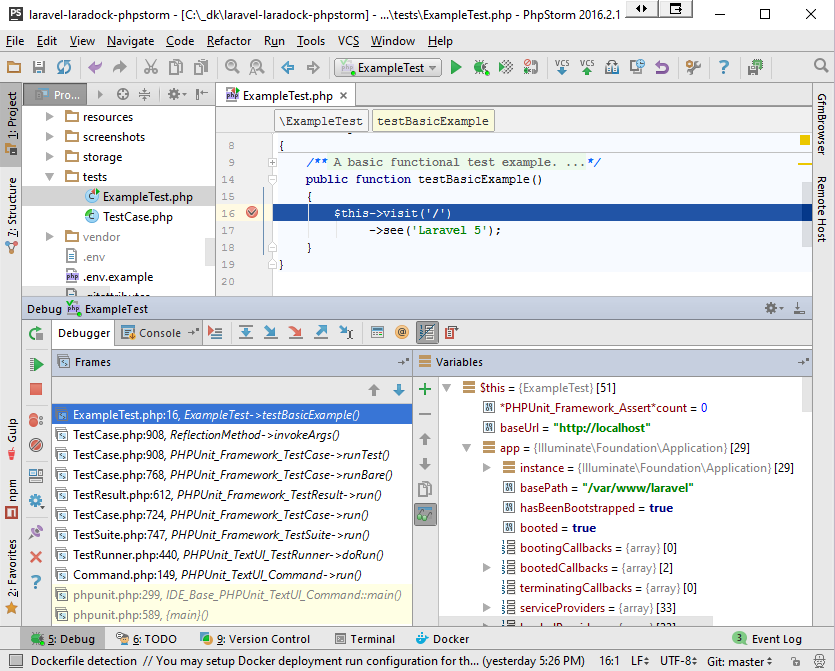This screenshot has width=835, height=671.
Task: Navigate back with the blue left arrow
Action: 288,68
